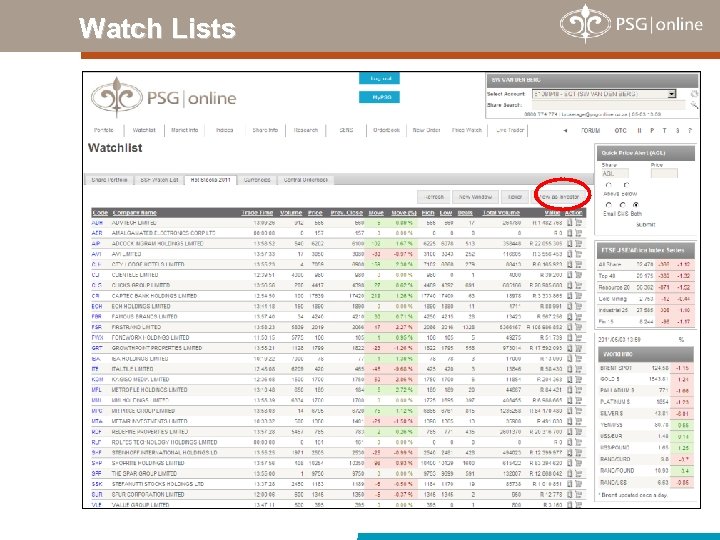Select the Email alert radio button
This screenshot has width=720, height=540.
[x=609, y=205]
